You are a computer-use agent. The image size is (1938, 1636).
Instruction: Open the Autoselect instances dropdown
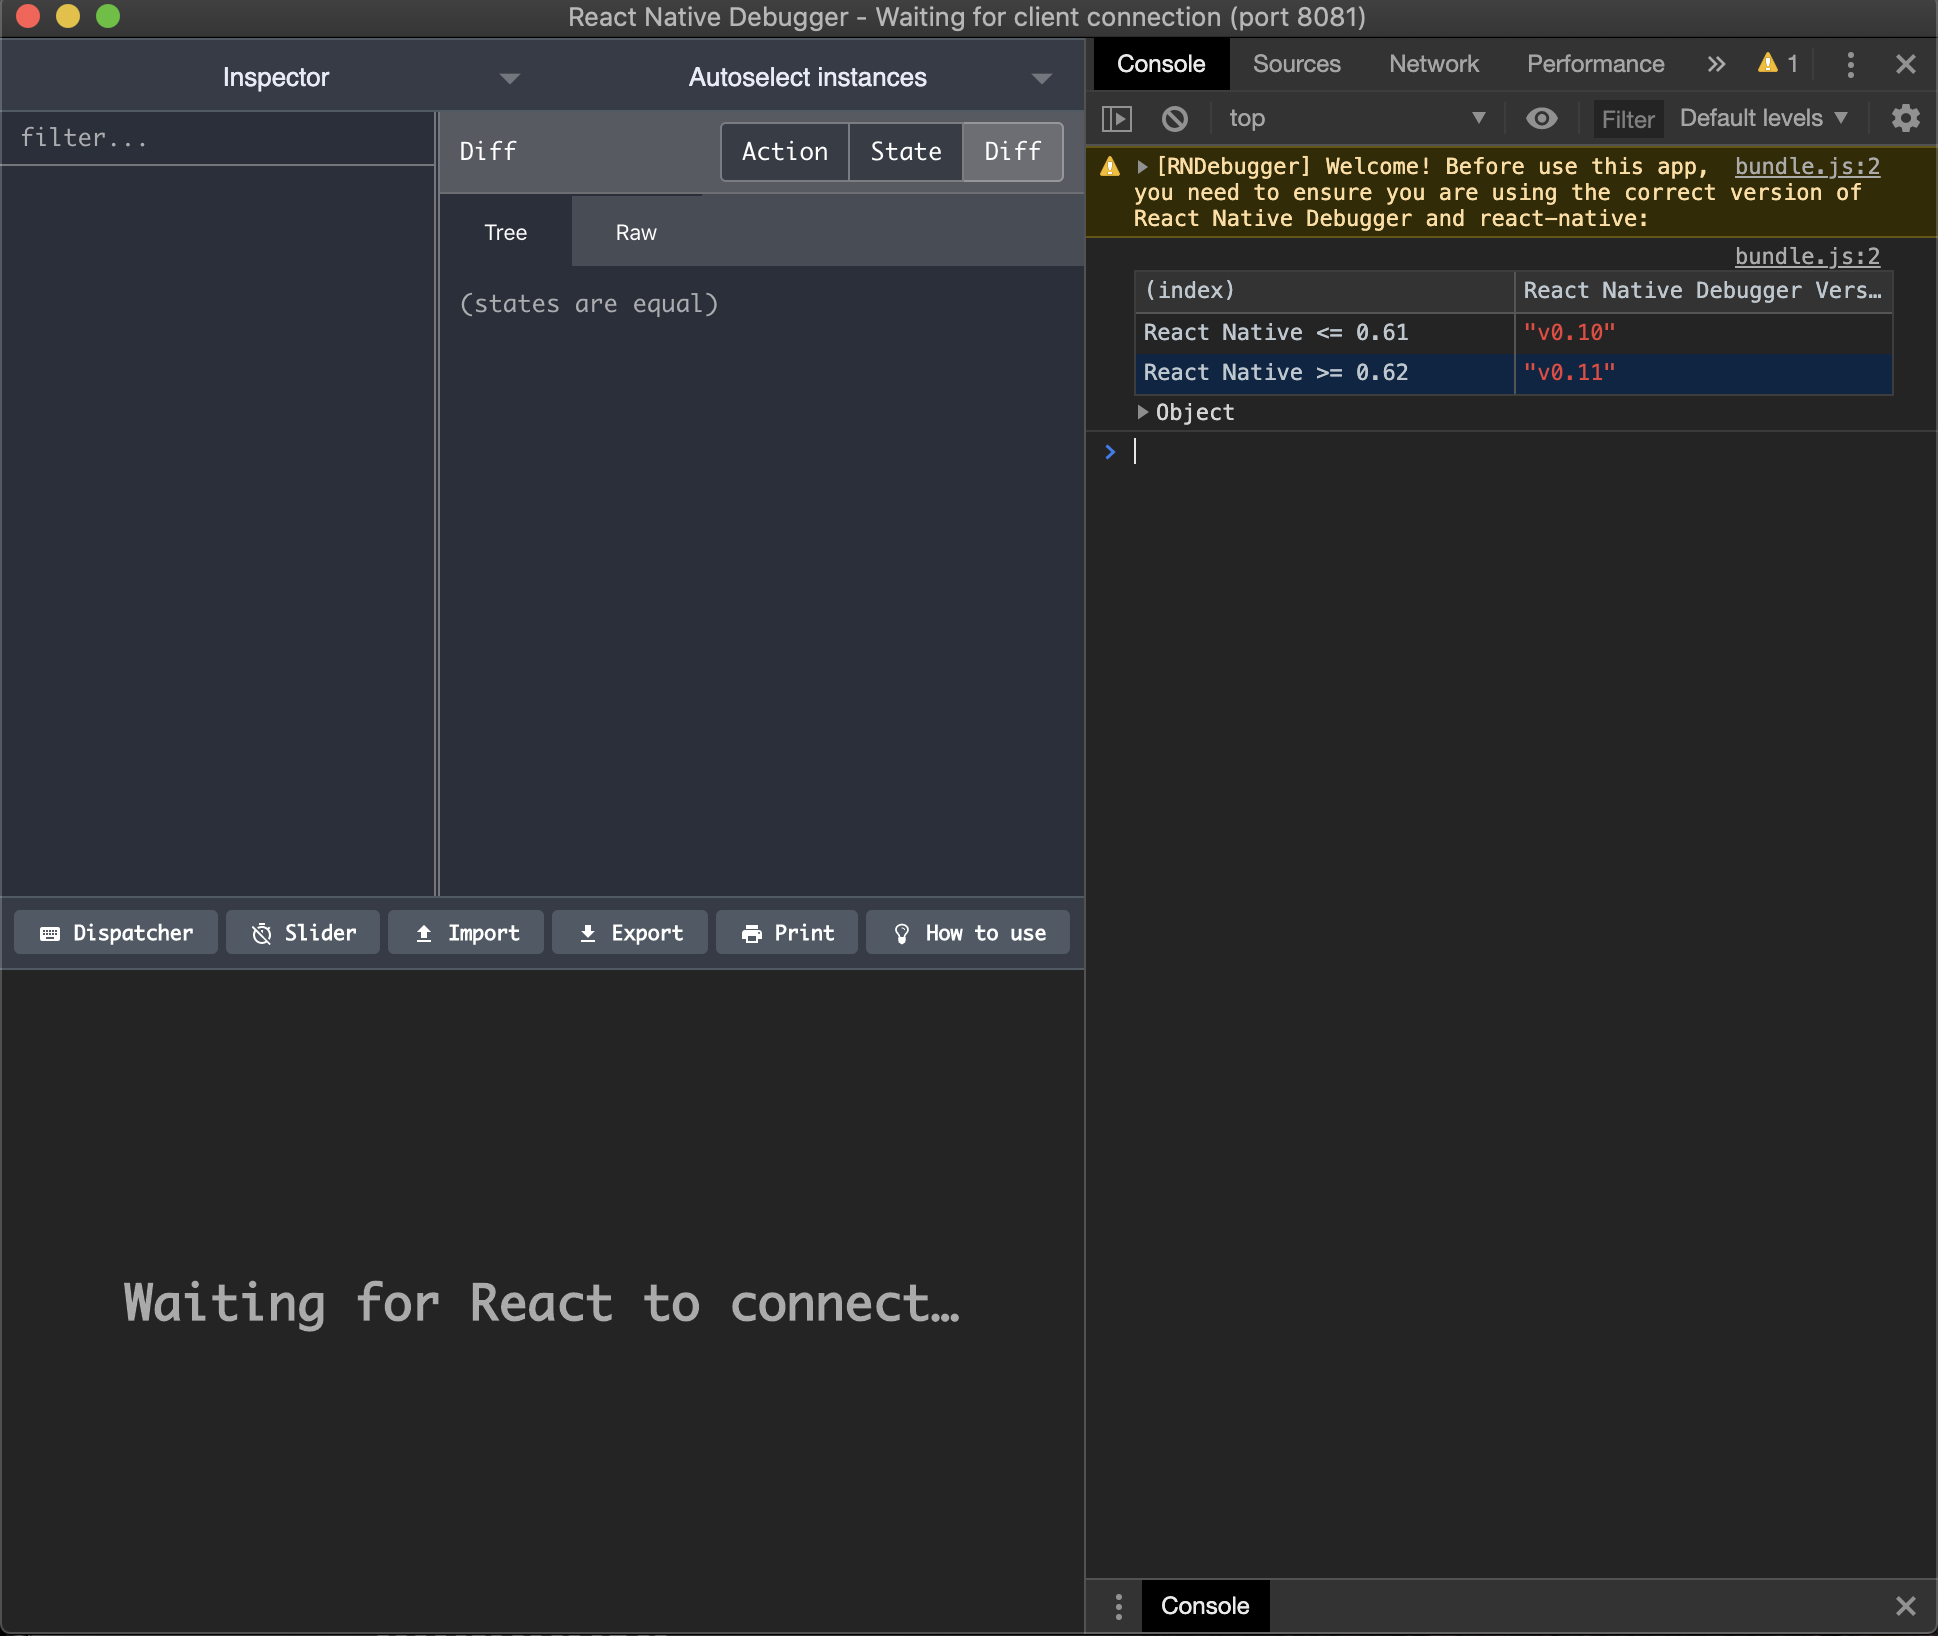click(1041, 78)
